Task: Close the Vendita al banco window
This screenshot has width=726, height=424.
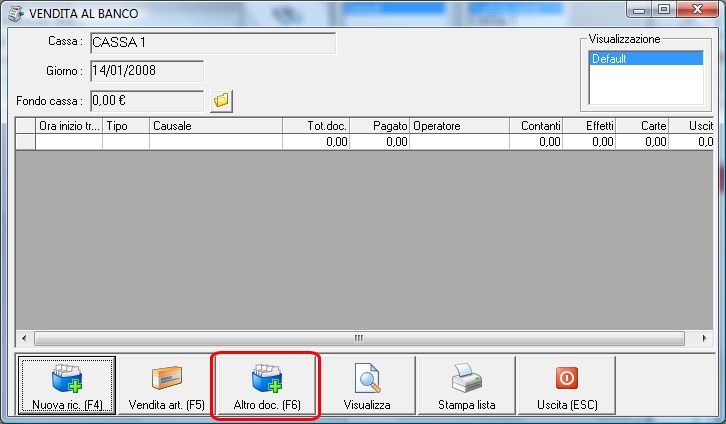Action: pyautogui.click(x=697, y=10)
